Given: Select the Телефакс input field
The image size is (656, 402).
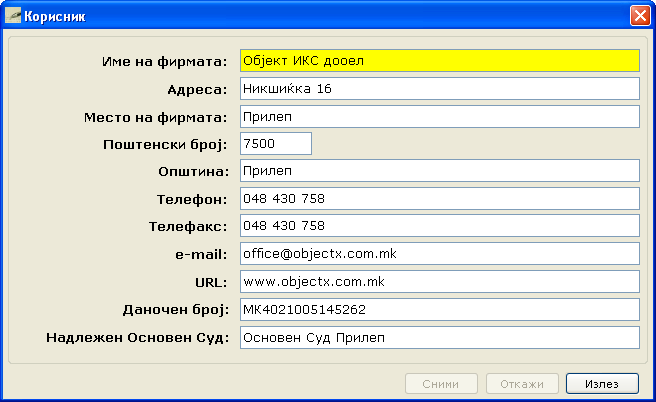Looking at the screenshot, I should tap(439, 226).
